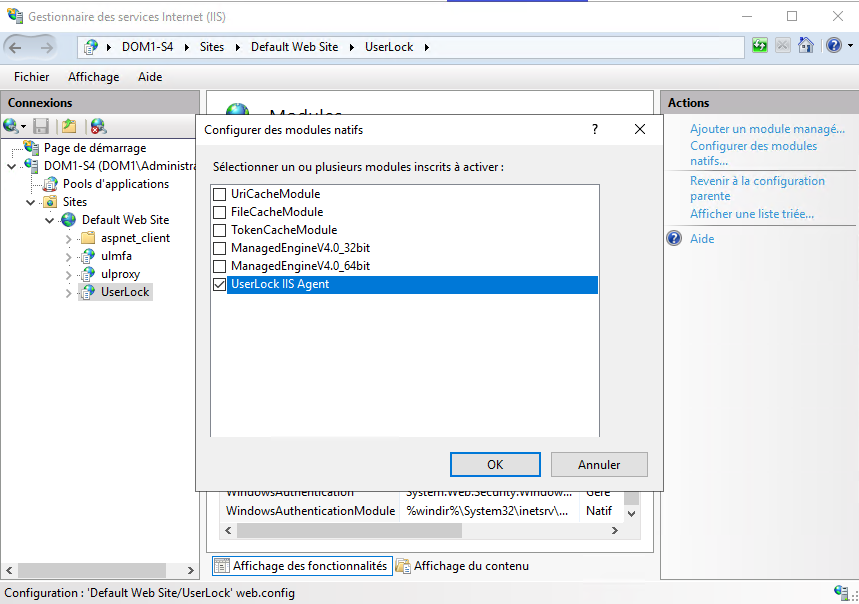Click the Default Web Site globe icon
Viewport: 859px width, 604px height.
[x=69, y=220]
